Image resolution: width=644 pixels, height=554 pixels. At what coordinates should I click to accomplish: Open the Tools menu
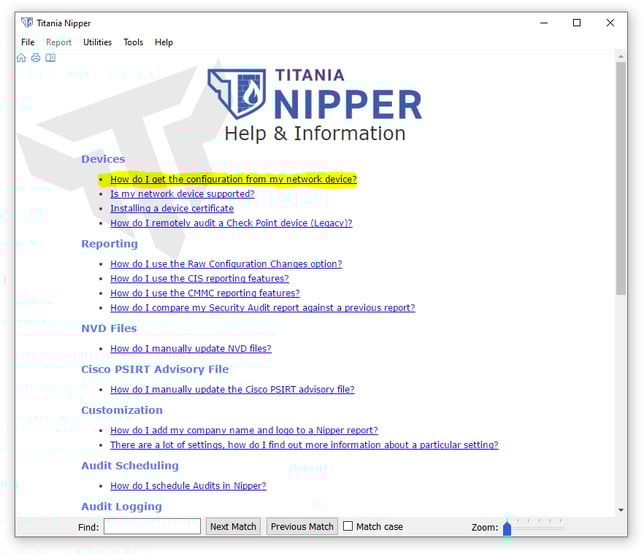click(133, 42)
